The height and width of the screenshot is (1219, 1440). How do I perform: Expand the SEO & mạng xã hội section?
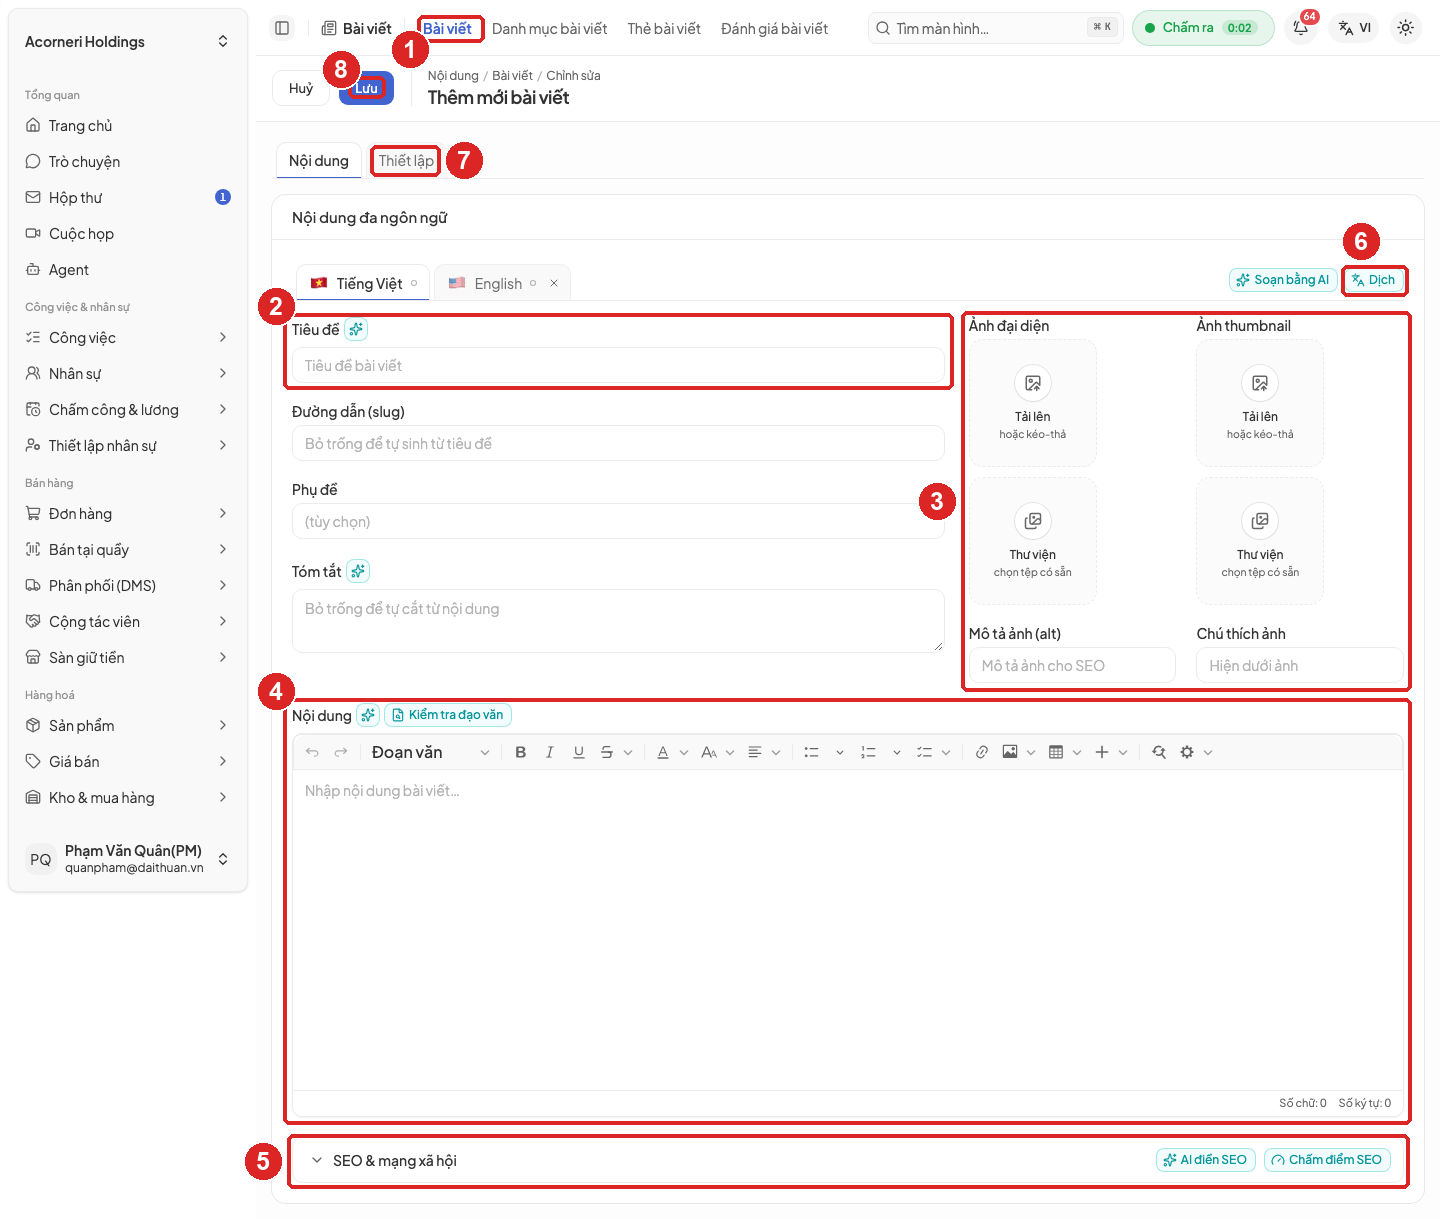[x=317, y=1160]
